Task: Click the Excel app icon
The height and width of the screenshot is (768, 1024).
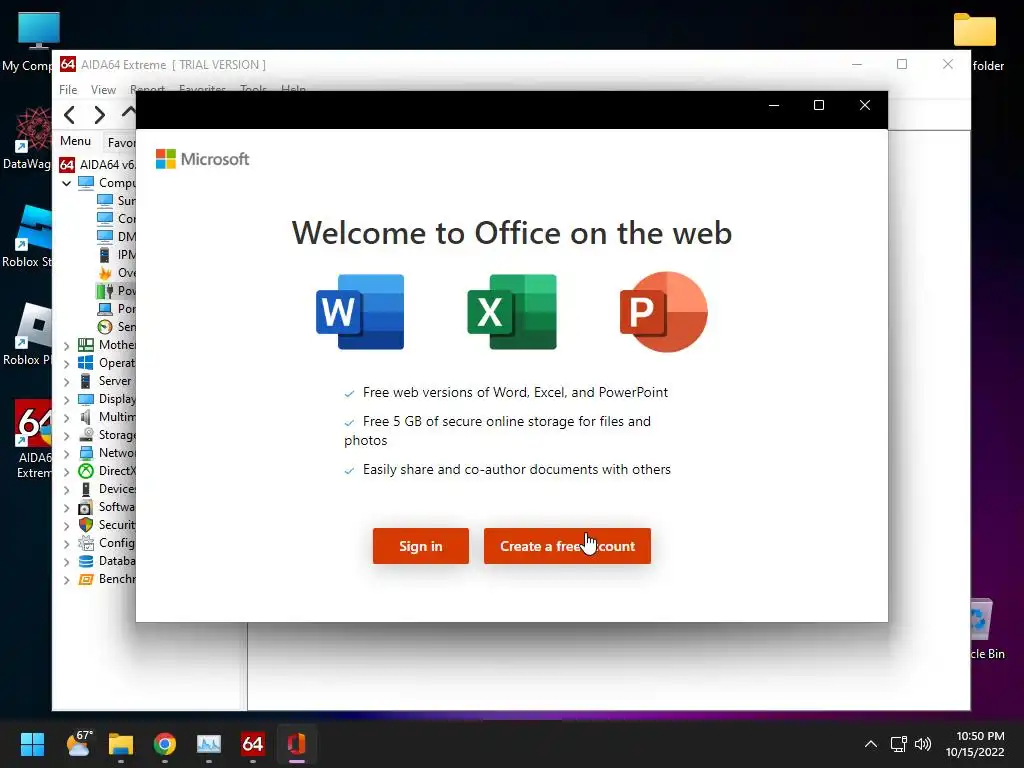Action: (x=512, y=312)
